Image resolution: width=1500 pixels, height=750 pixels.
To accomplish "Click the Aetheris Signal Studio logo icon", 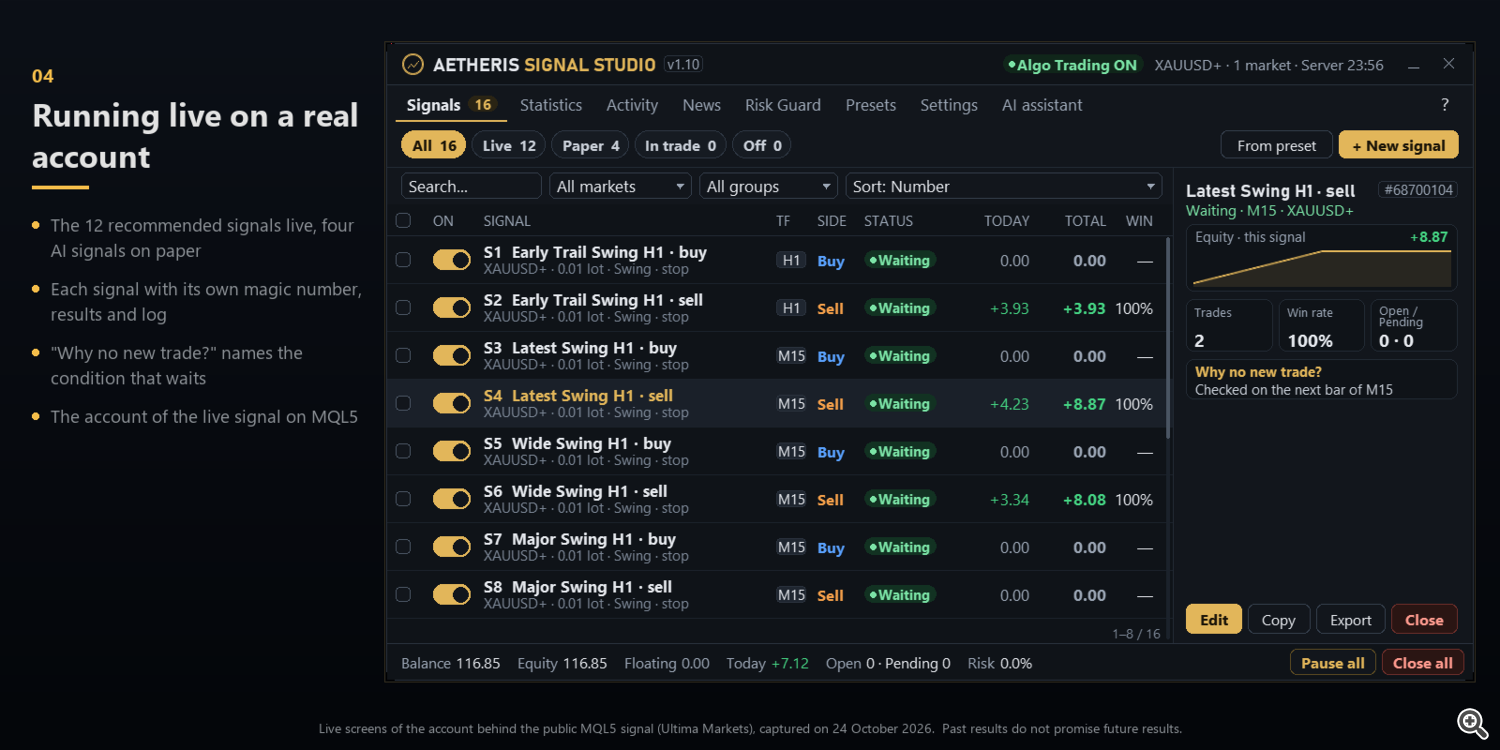I will coord(413,65).
